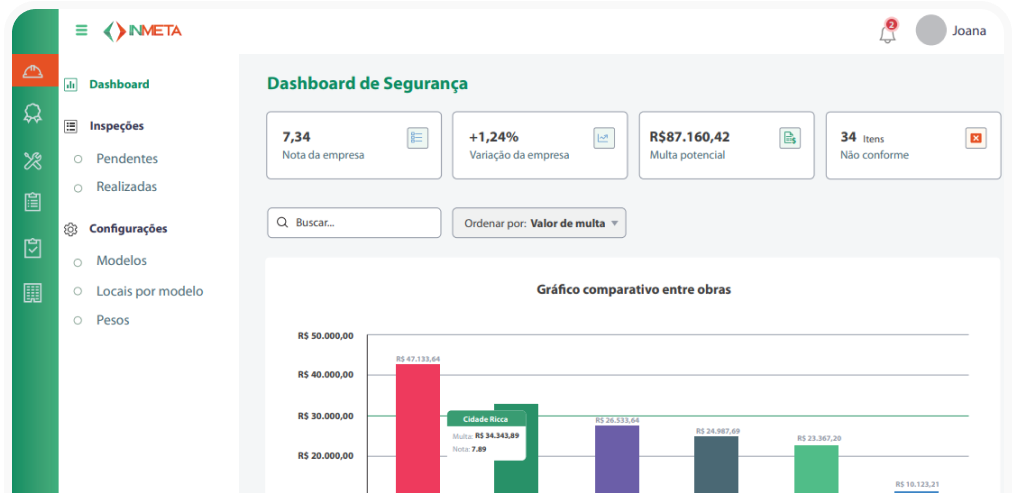Screen dimensions: 1016x493
Task: Expand the Configurações section
Action: click(127, 229)
